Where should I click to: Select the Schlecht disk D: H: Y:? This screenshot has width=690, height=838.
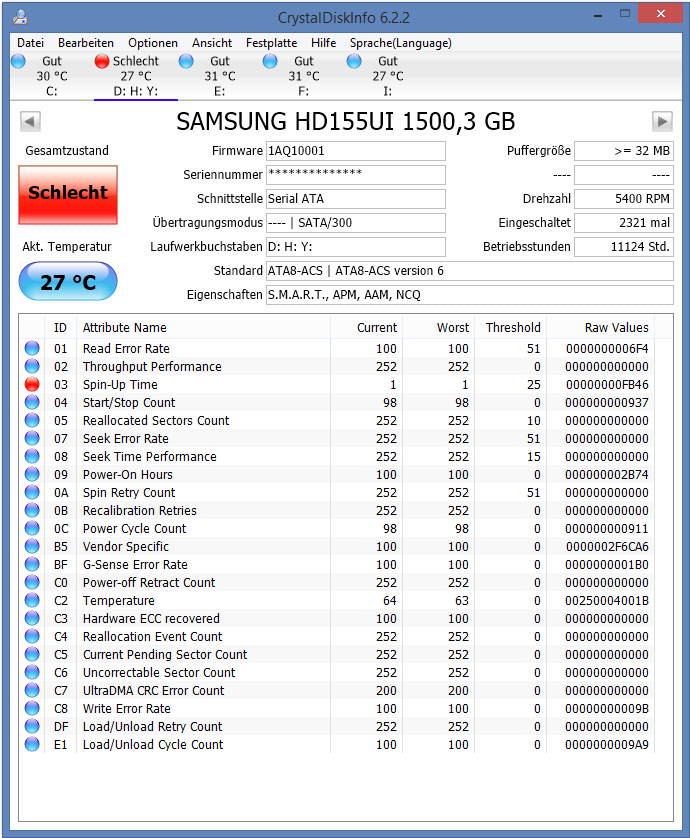[136, 76]
